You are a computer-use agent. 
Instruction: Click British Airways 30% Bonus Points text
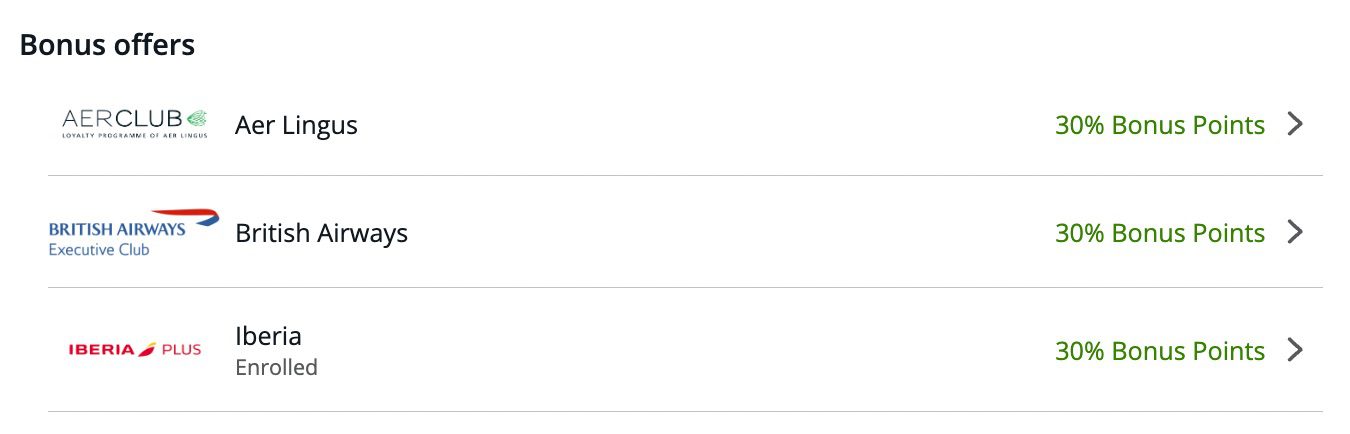[1159, 233]
